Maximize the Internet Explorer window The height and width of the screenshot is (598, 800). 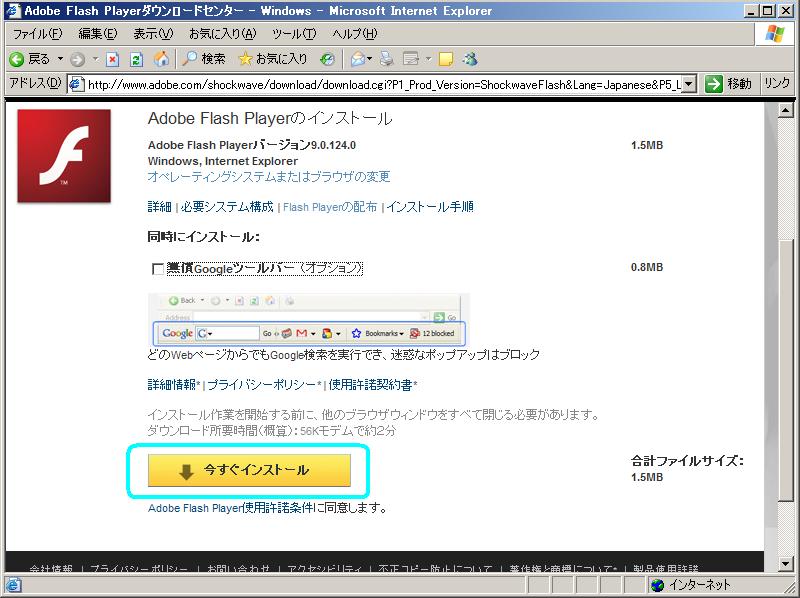(767, 11)
